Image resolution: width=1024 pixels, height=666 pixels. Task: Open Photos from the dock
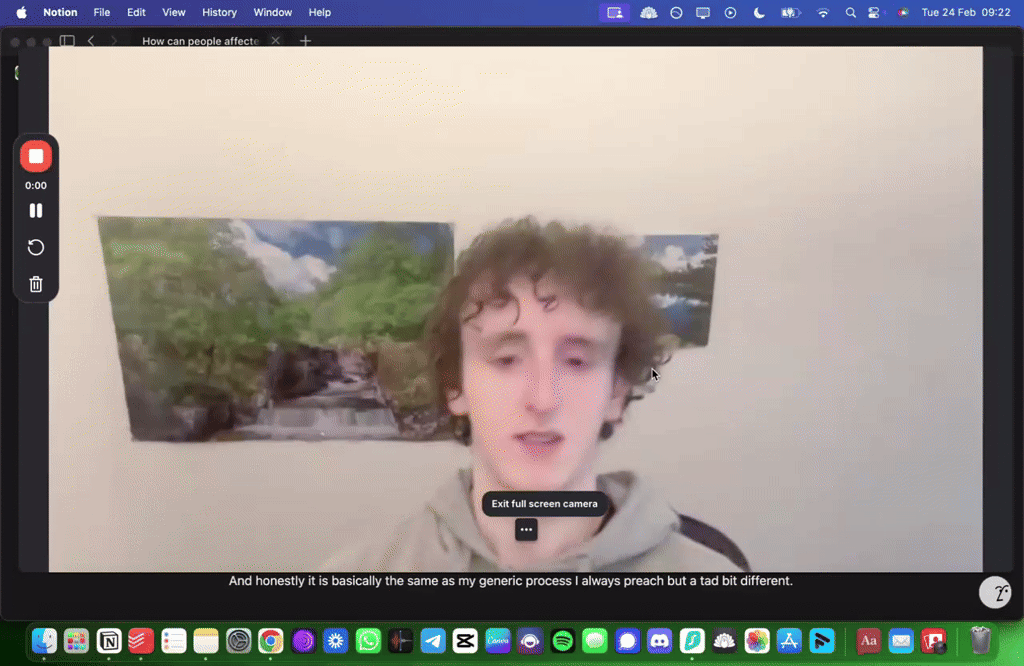click(757, 641)
